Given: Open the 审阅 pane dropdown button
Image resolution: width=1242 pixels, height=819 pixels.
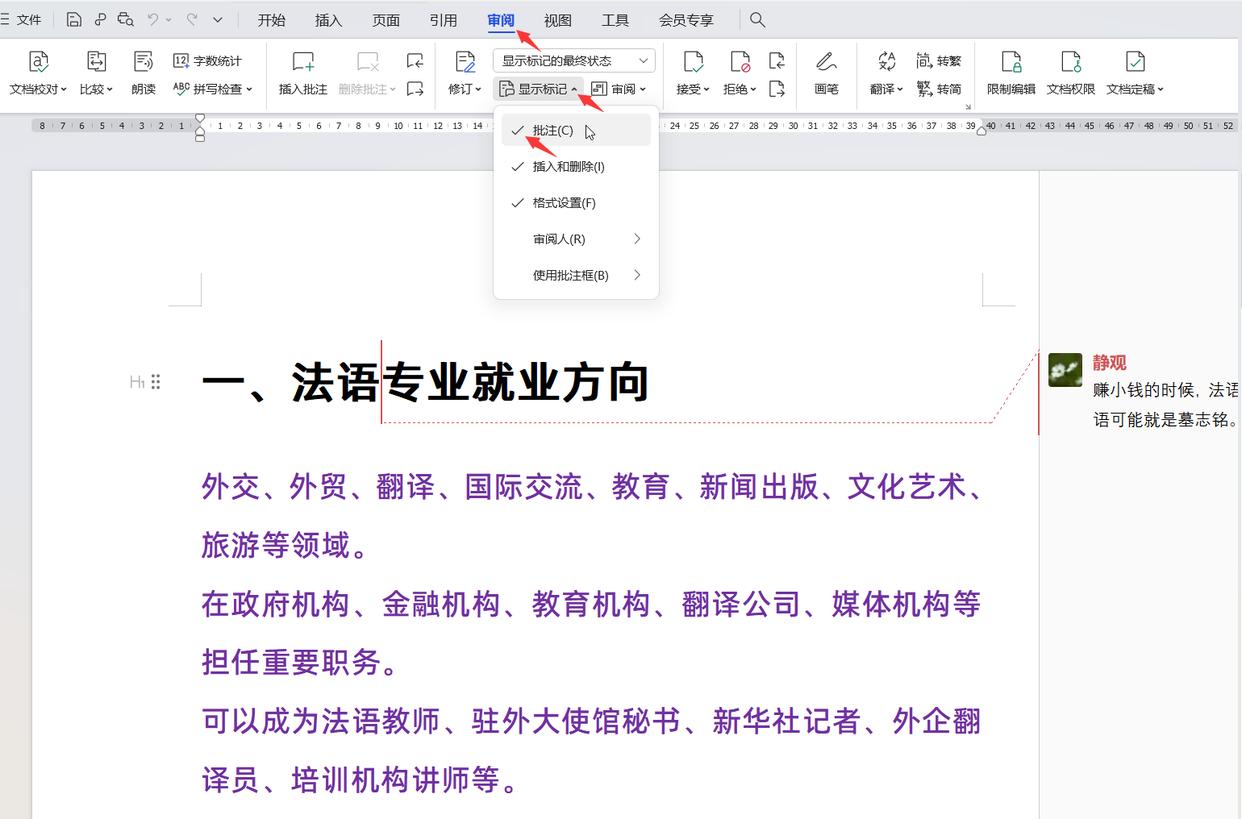Looking at the screenshot, I should coord(618,89).
